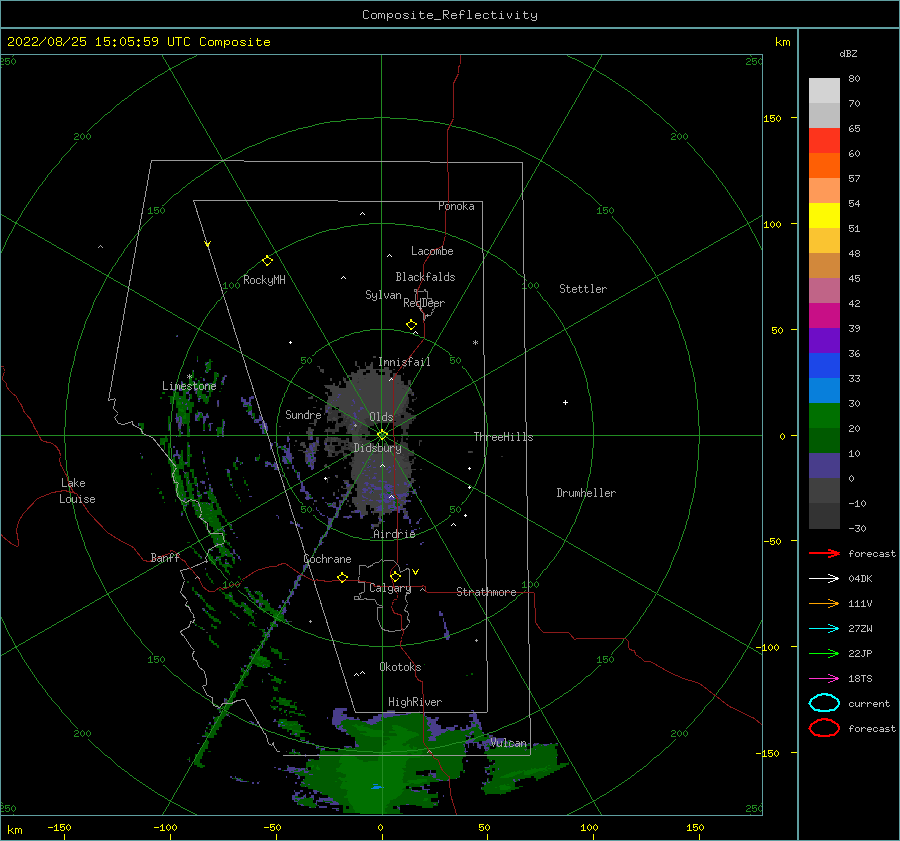Click the Sundre city label
Viewport: 900px width, 841px height.
(x=303, y=415)
